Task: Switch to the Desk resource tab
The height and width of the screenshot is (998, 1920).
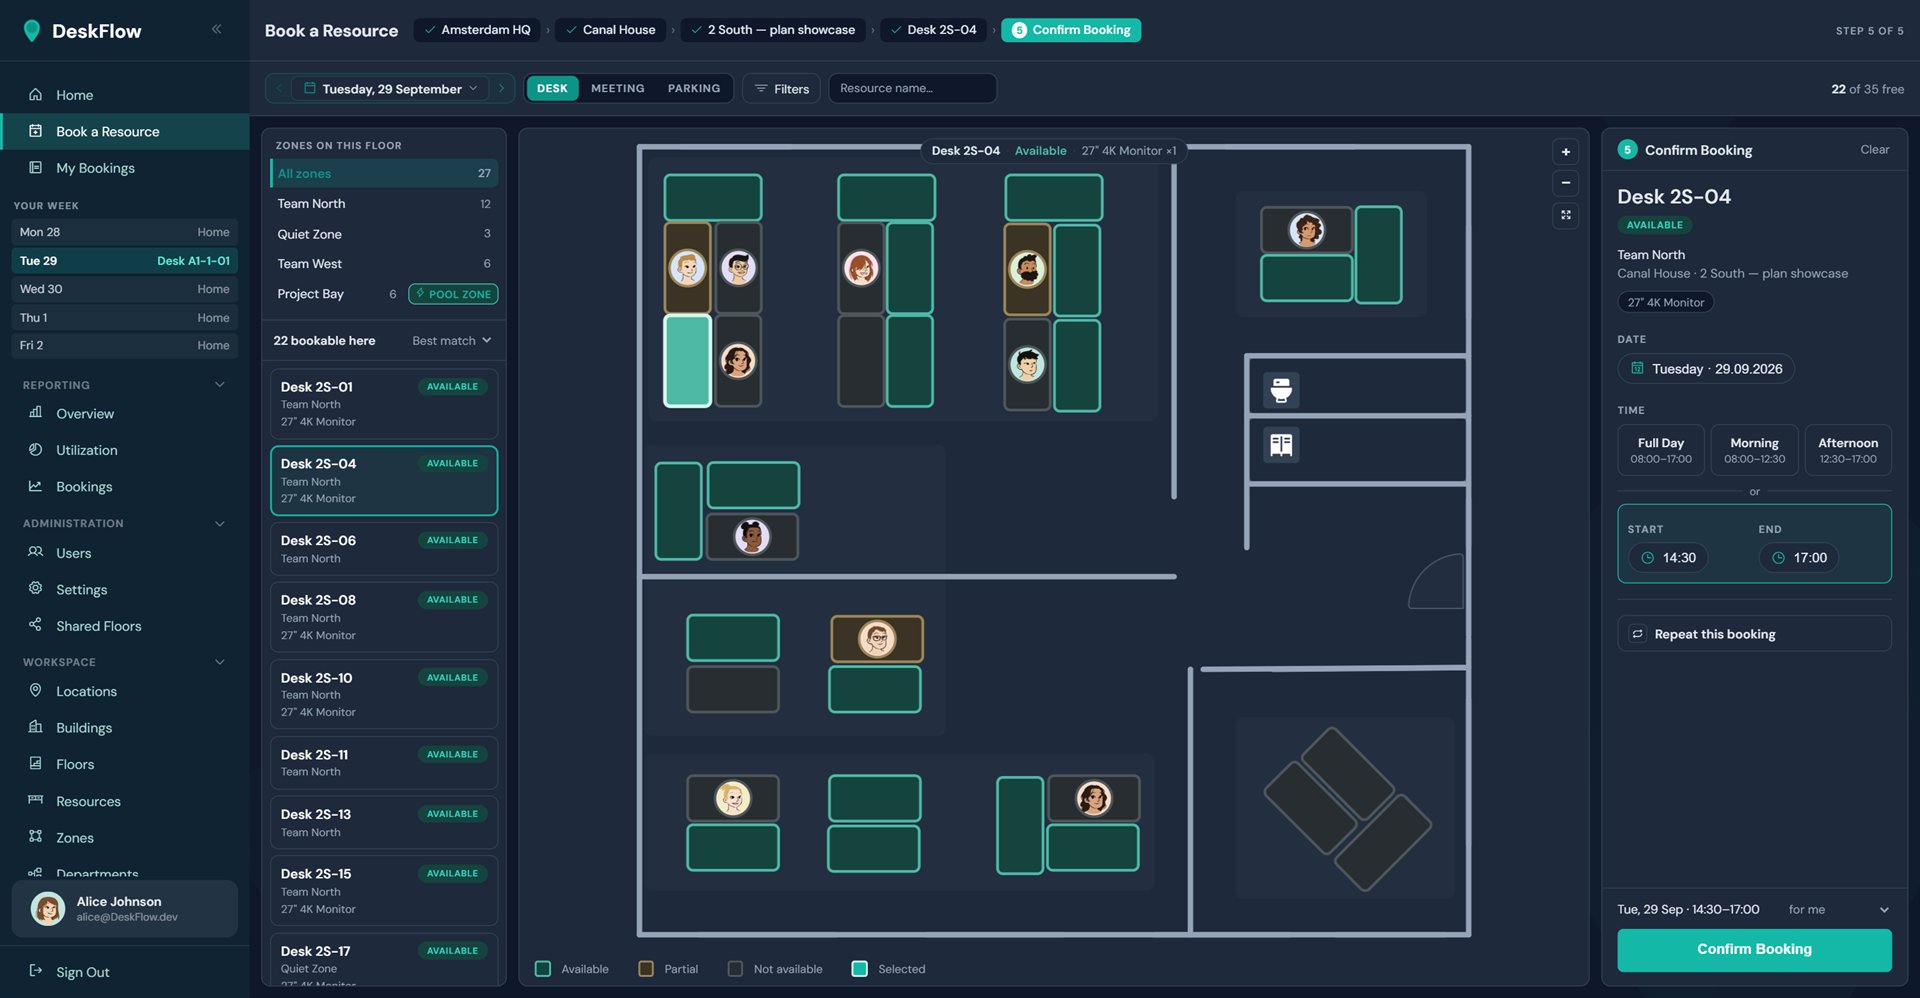Action: [x=552, y=88]
